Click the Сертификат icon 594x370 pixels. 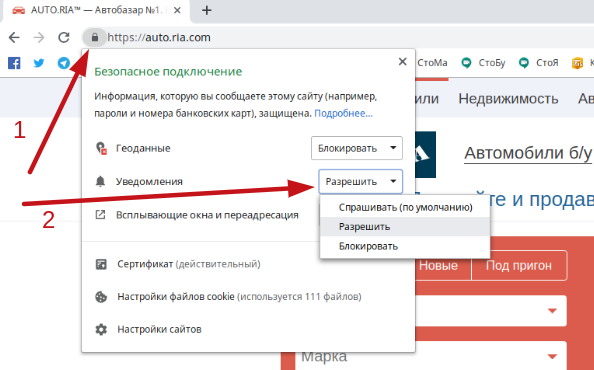point(101,264)
